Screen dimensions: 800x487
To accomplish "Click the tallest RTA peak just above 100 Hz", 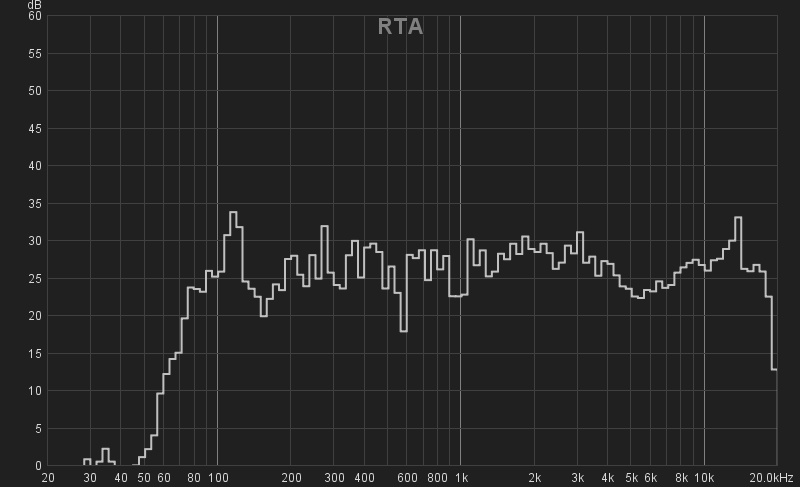I will tap(233, 212).
